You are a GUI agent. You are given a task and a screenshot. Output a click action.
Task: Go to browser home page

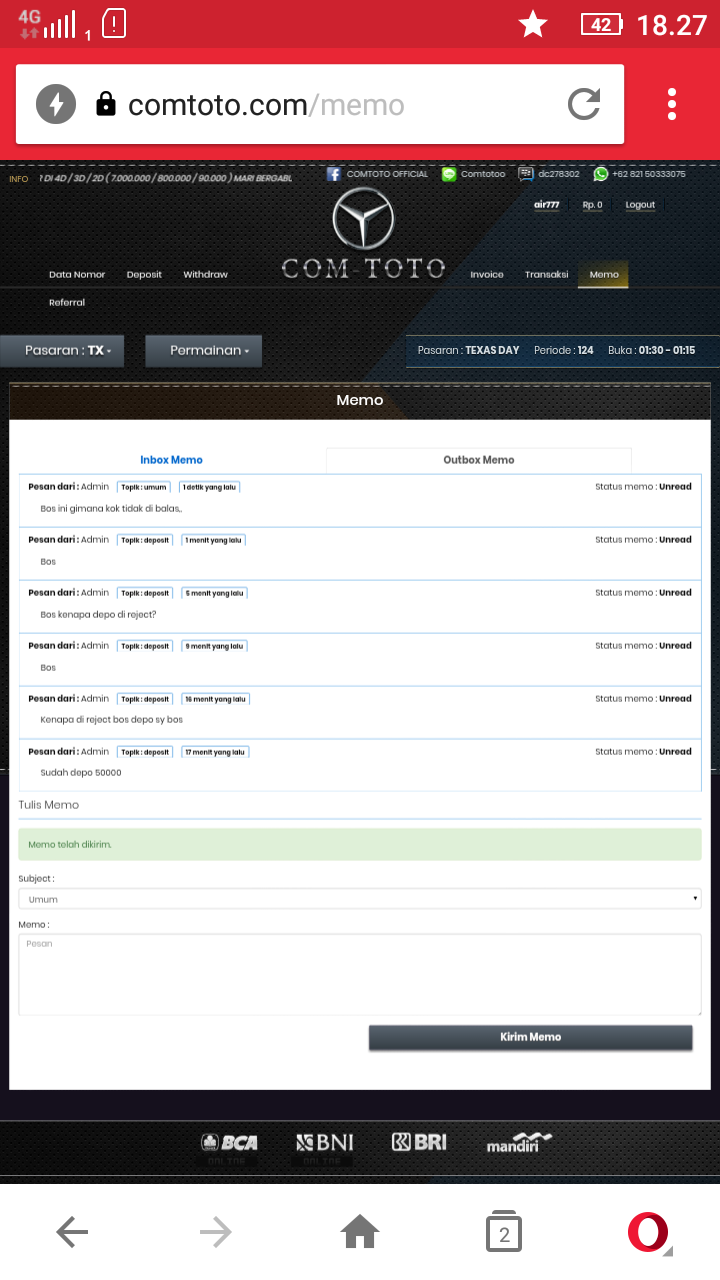[x=360, y=1232]
